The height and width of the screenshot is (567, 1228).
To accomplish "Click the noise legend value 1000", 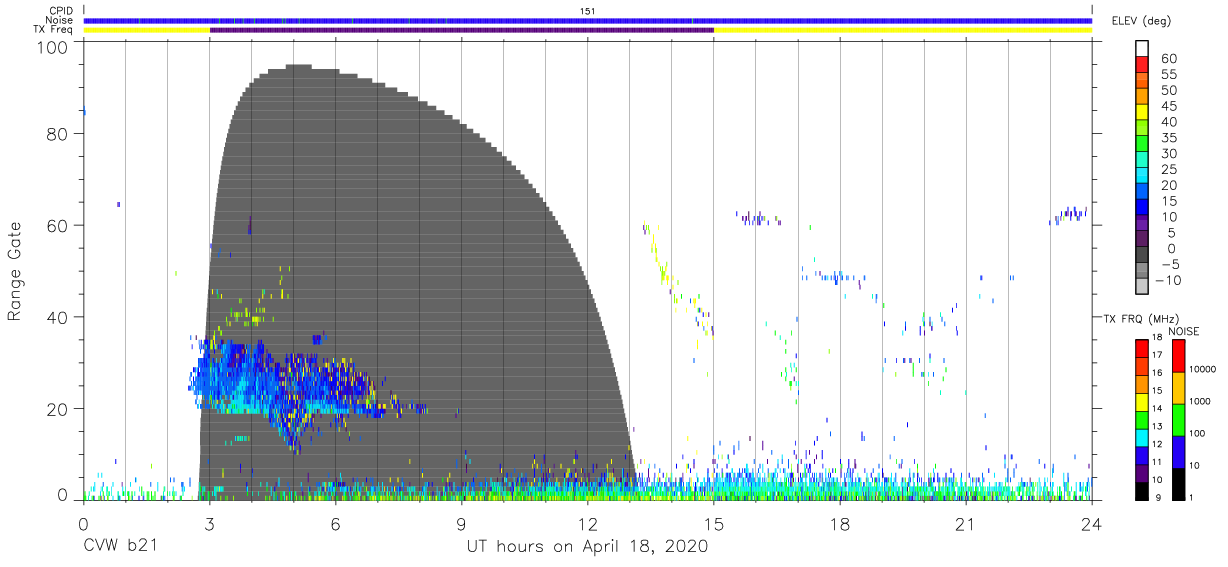I will coord(1200,402).
